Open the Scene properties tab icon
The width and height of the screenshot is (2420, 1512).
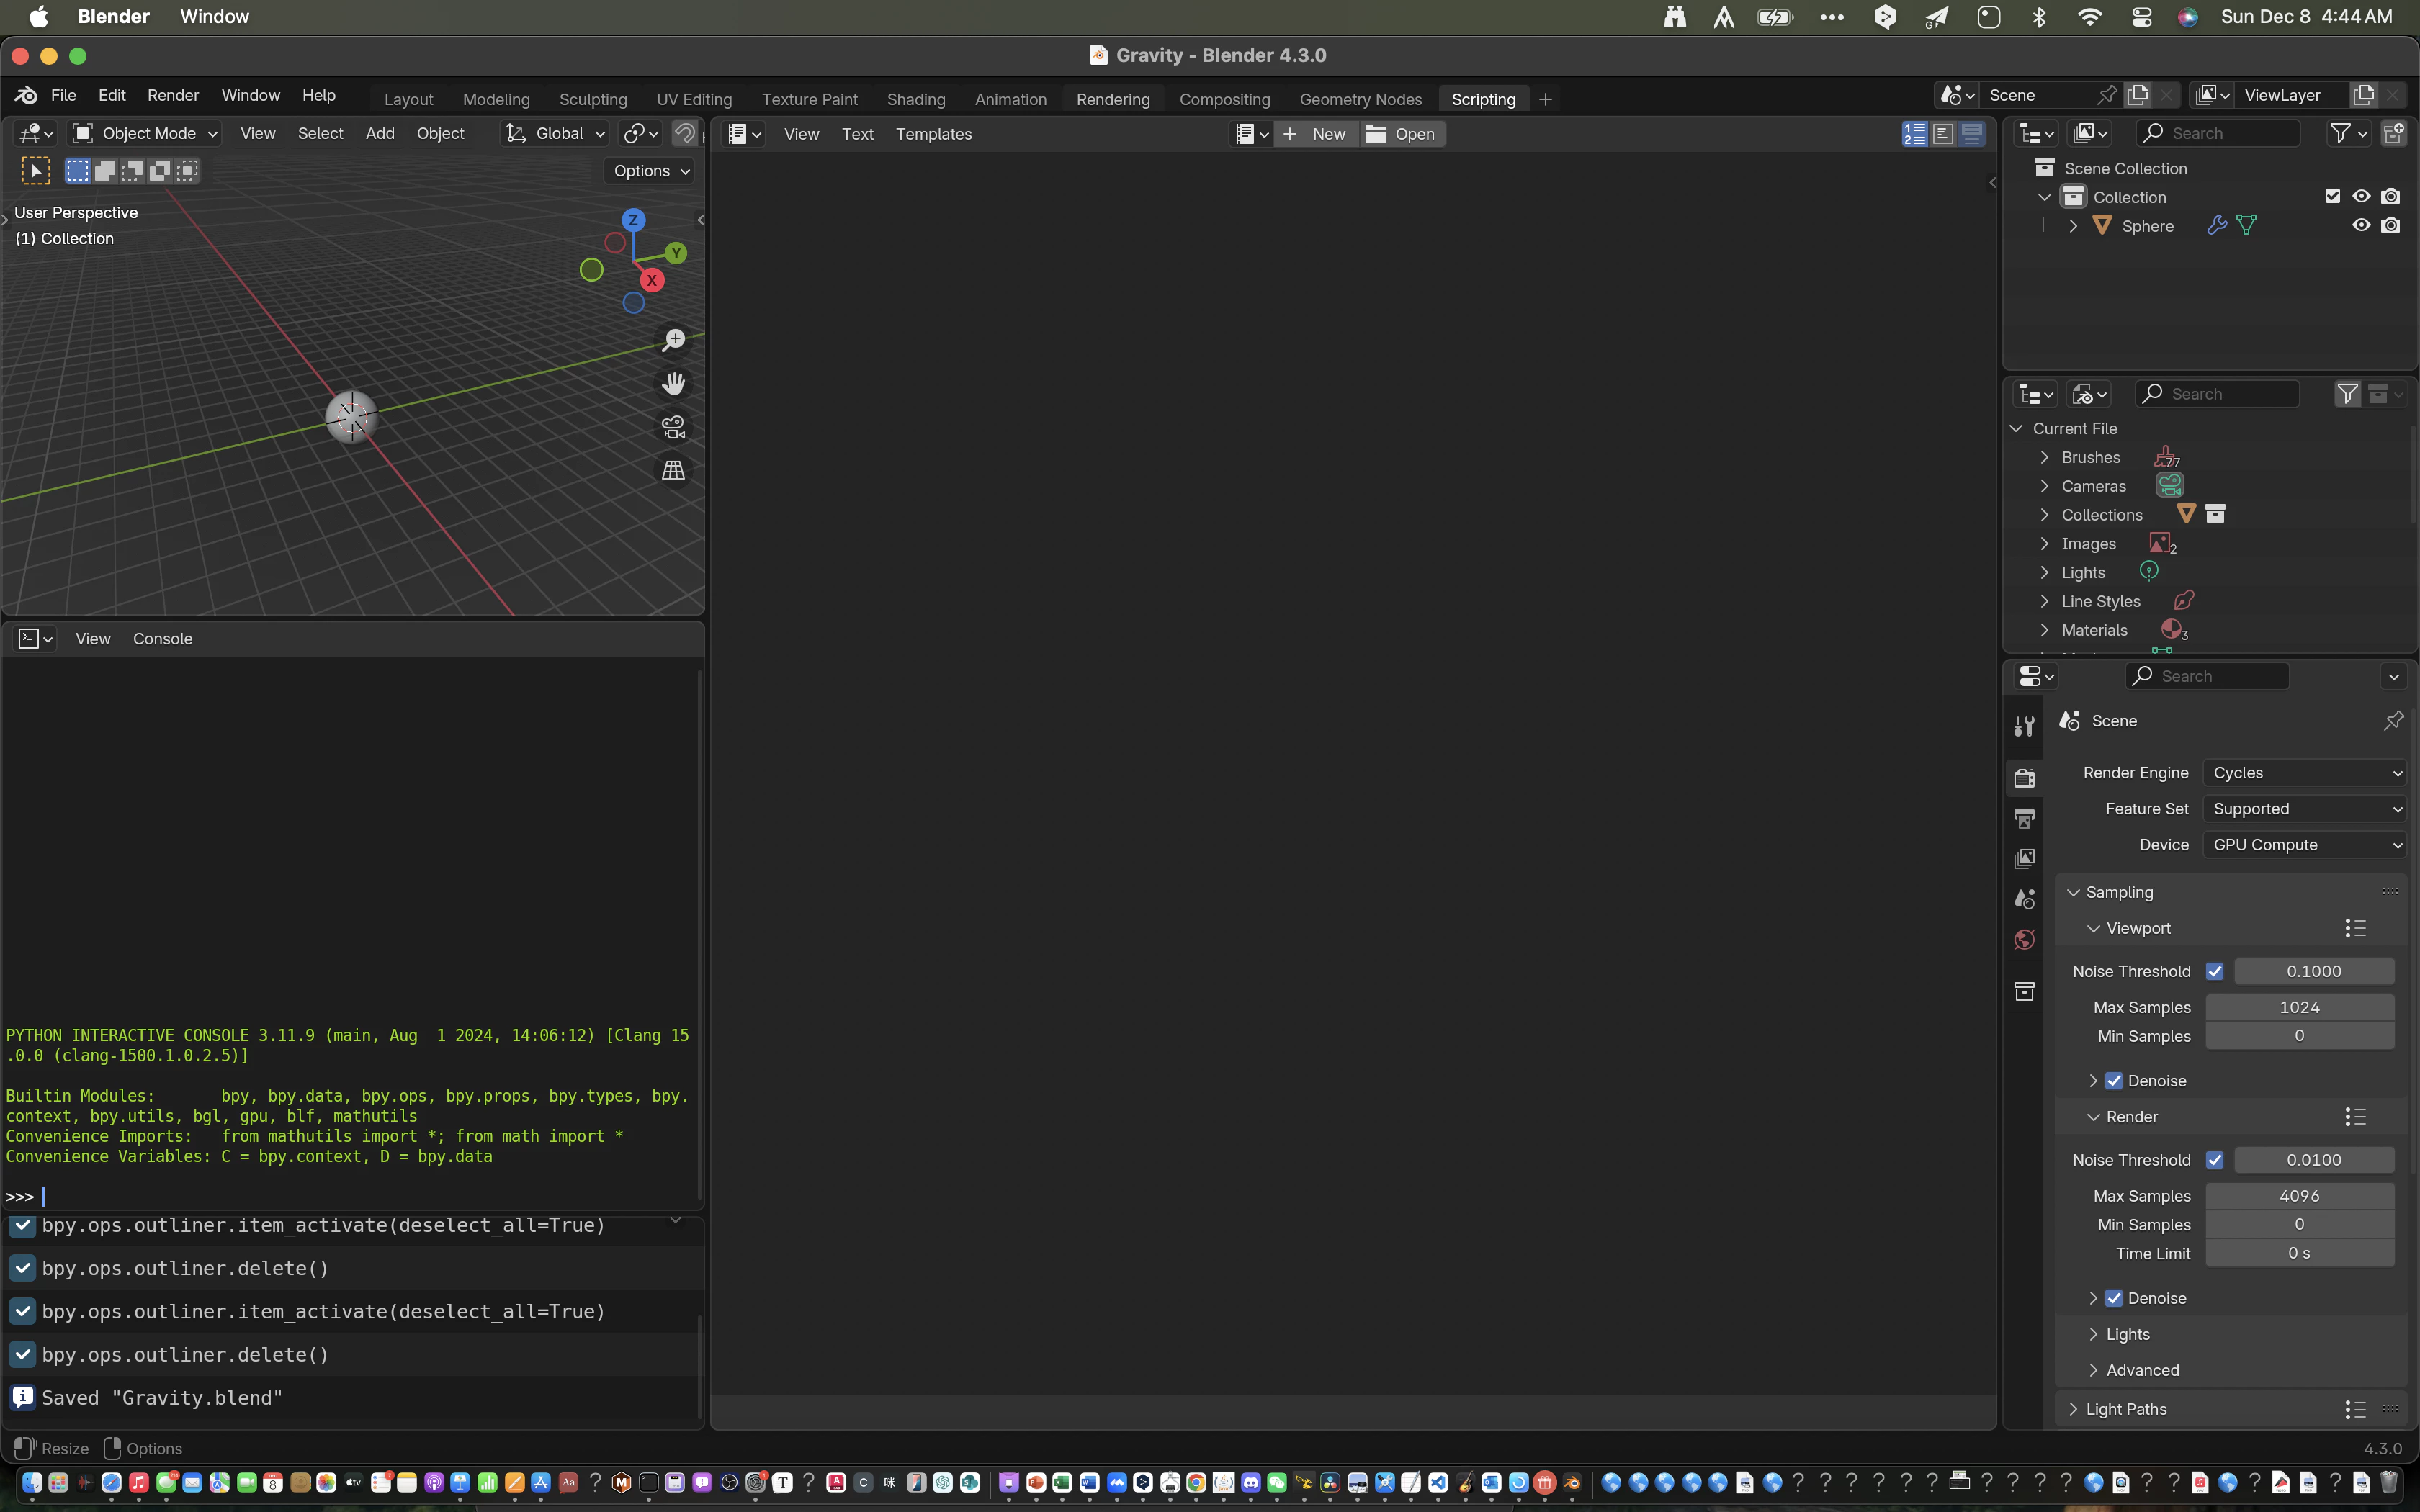2024,899
